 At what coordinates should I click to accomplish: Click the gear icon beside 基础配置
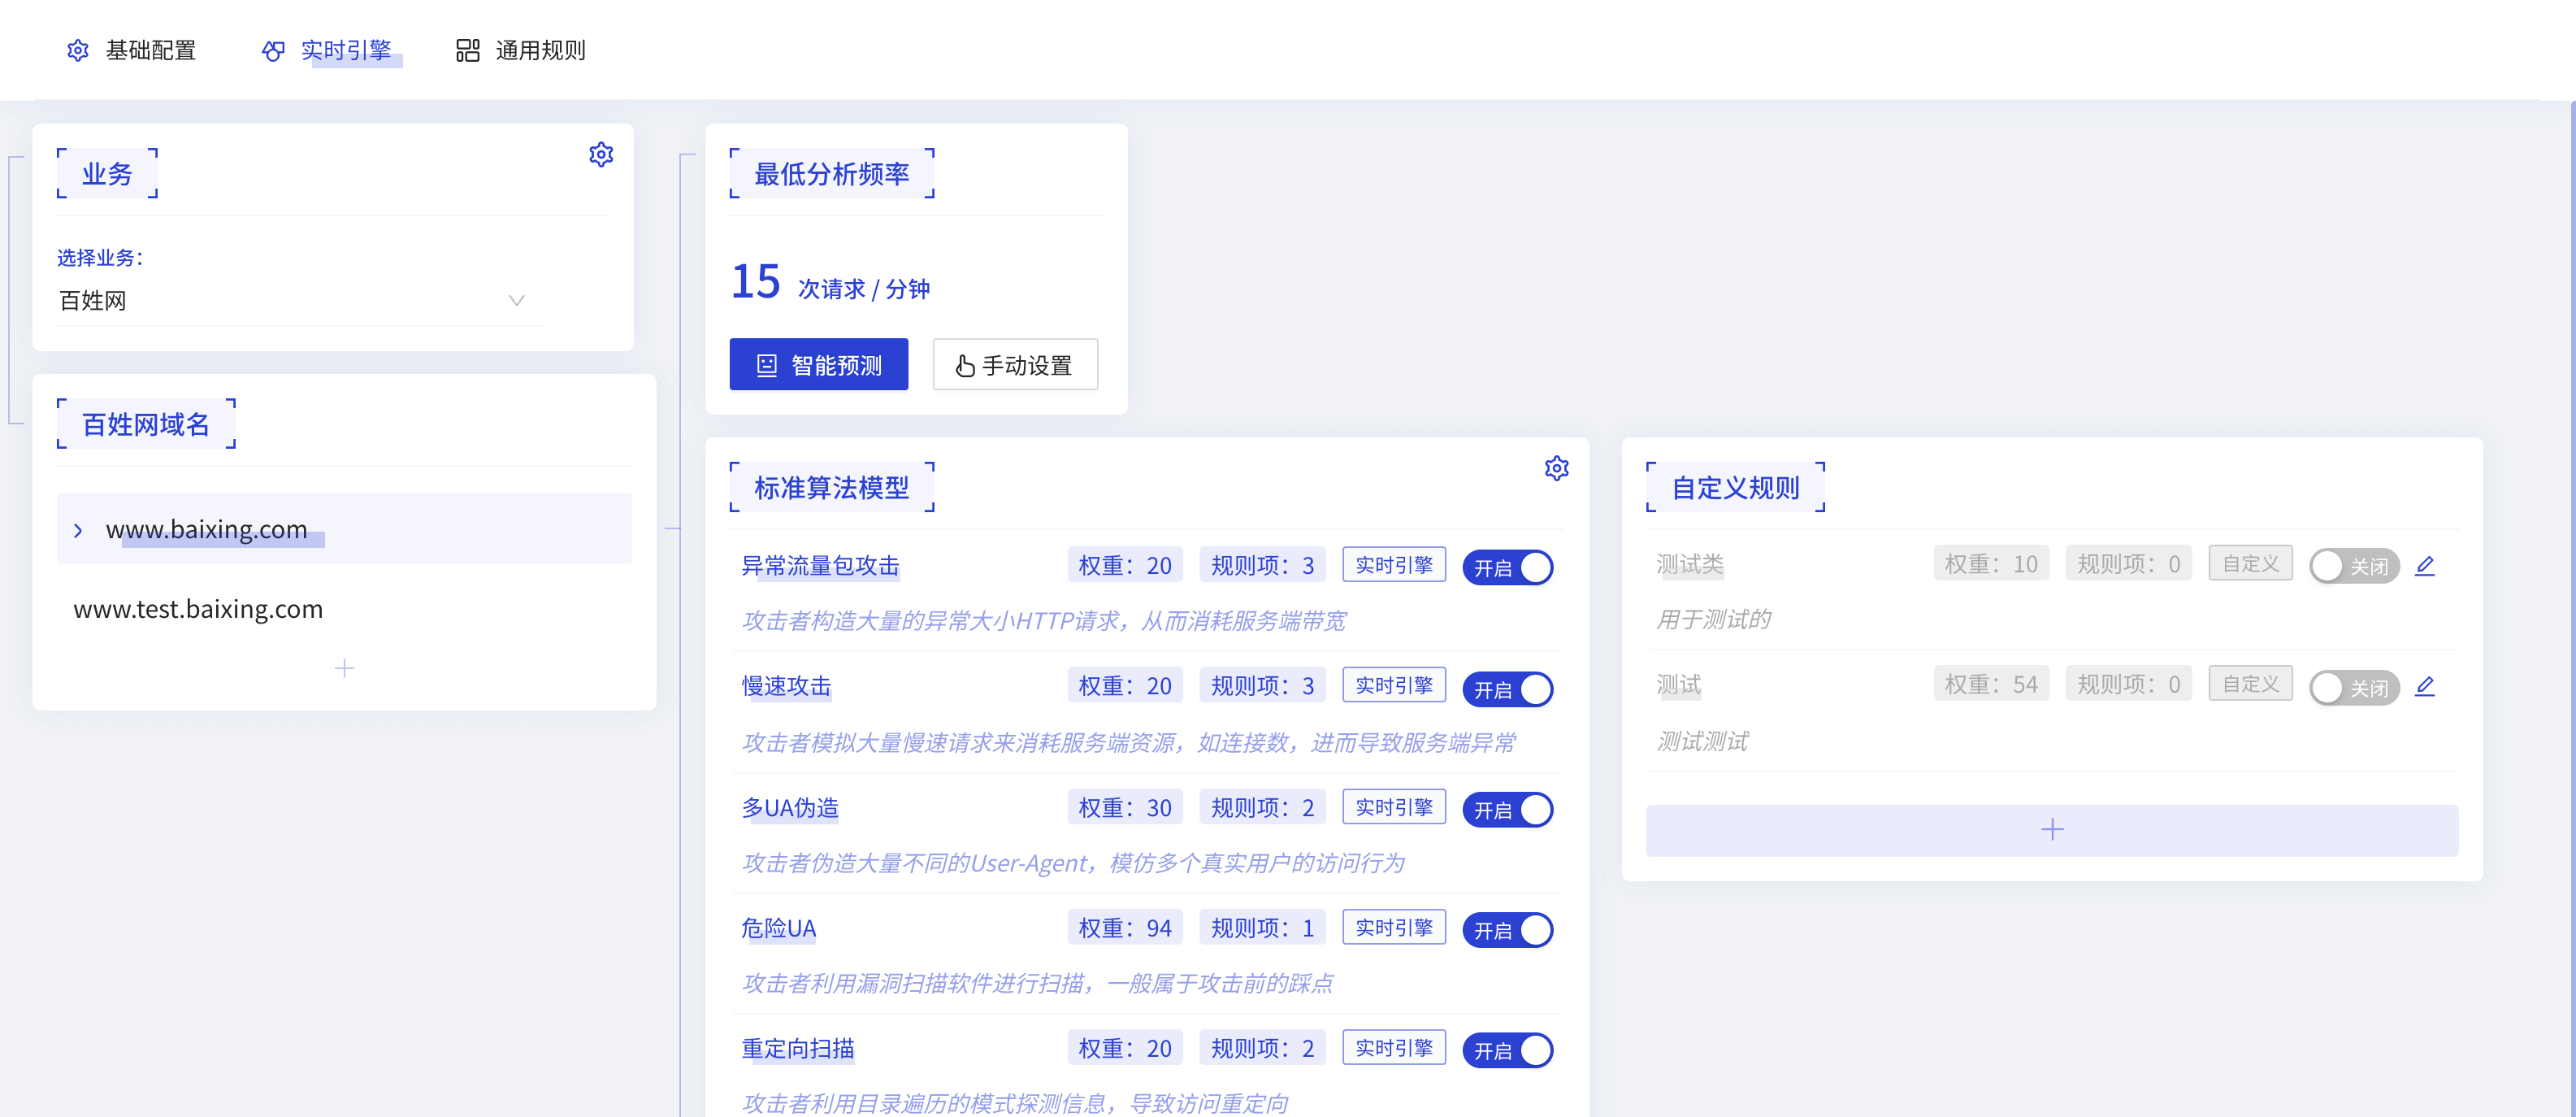[x=78, y=50]
